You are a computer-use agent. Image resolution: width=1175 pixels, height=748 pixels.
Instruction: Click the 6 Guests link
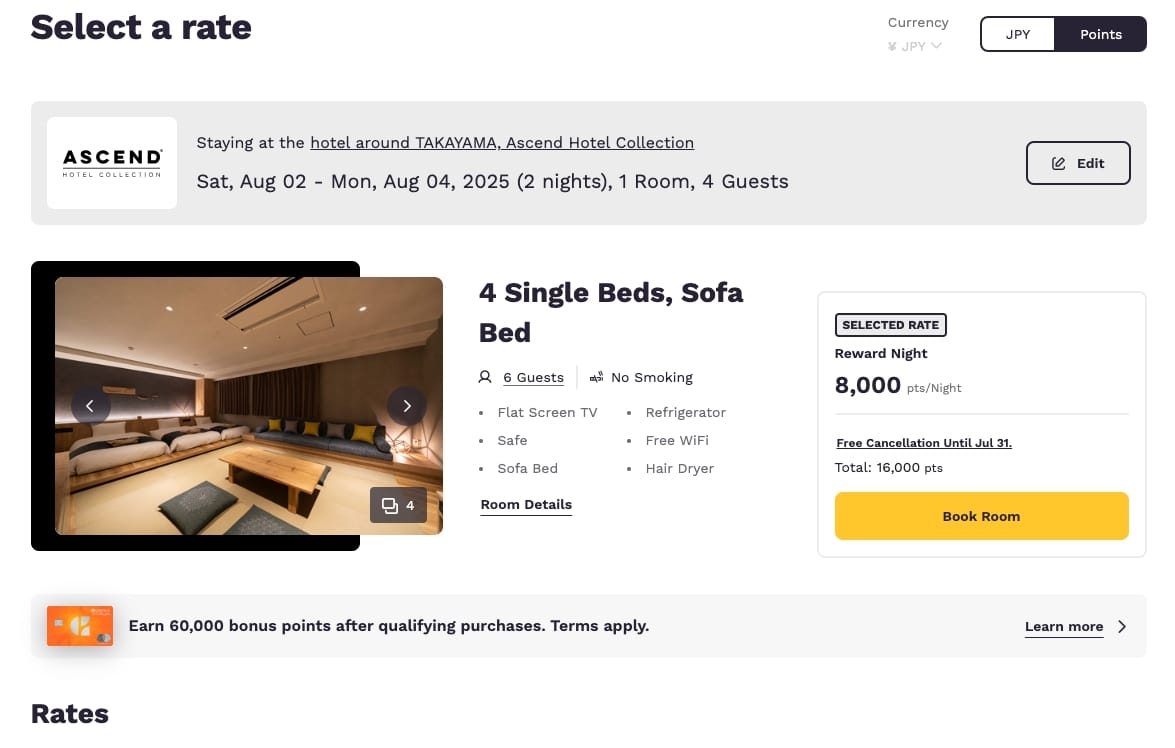point(533,377)
